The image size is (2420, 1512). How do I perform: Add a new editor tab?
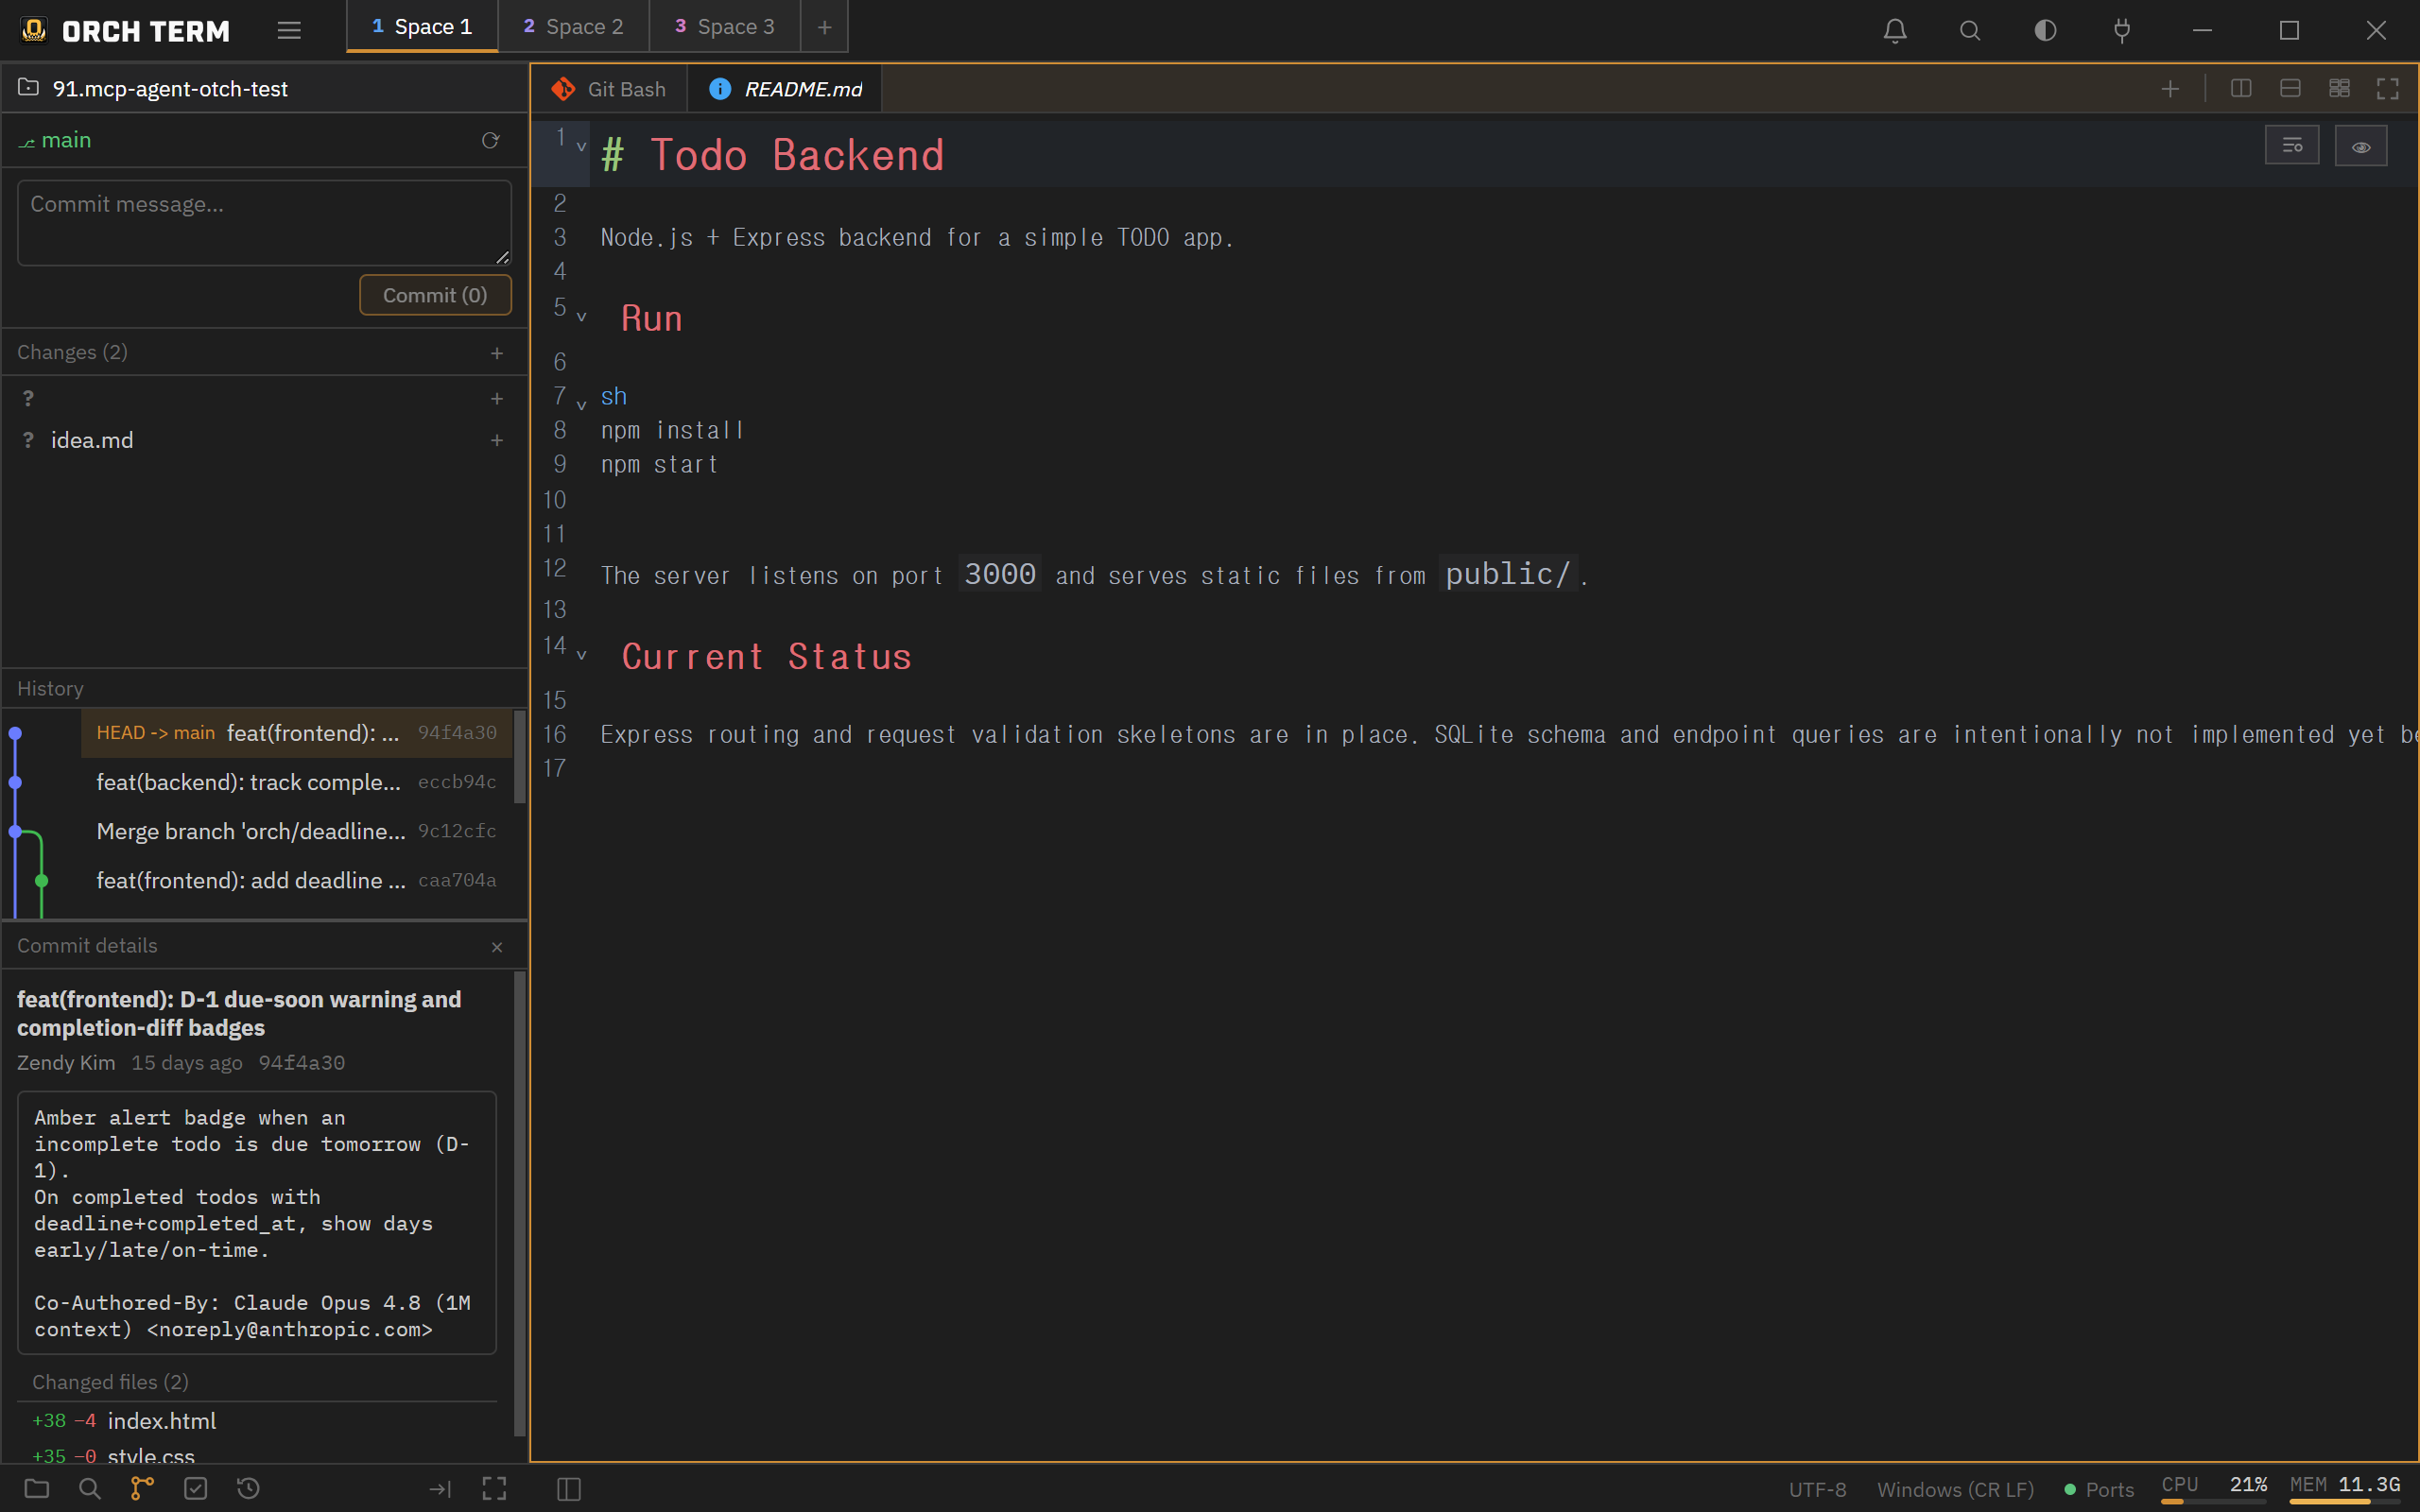pyautogui.click(x=2170, y=89)
